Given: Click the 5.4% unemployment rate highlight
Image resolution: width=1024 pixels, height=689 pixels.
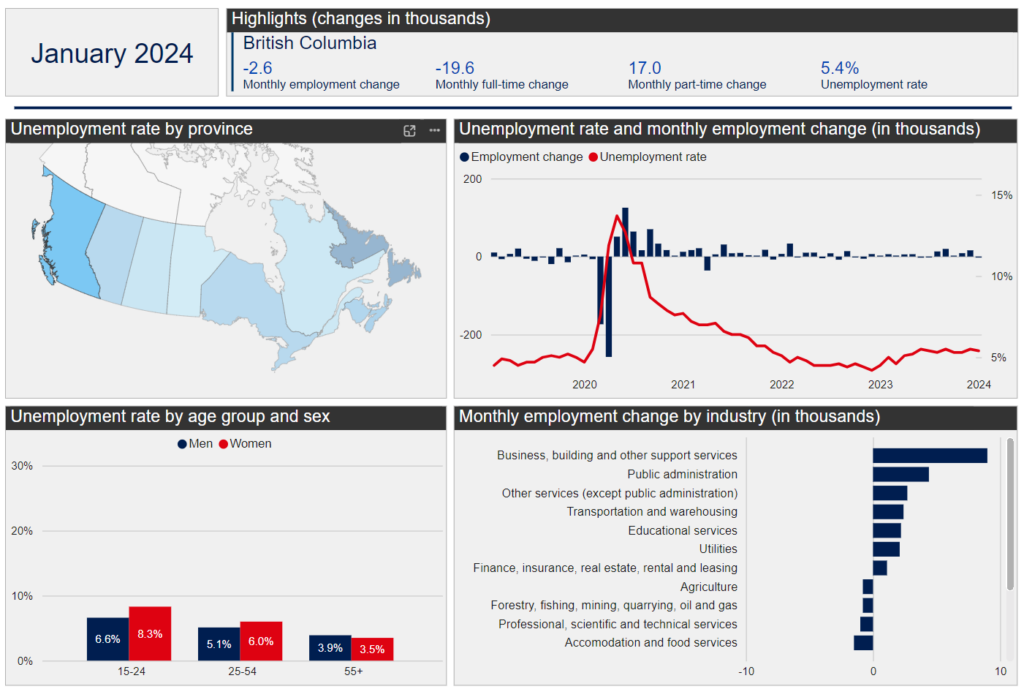Looking at the screenshot, I should pos(840,68).
